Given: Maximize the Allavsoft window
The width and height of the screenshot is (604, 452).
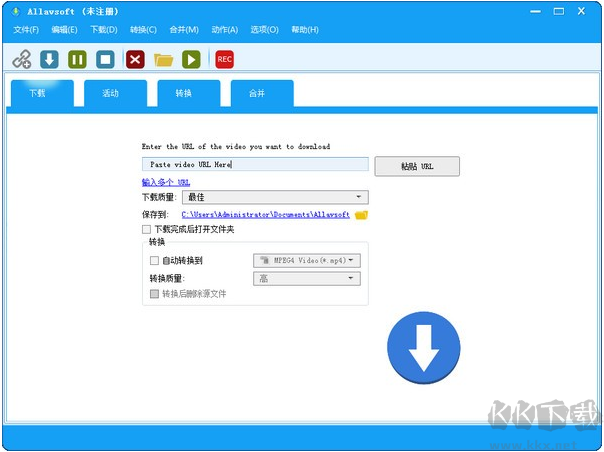Looking at the screenshot, I should point(559,12).
